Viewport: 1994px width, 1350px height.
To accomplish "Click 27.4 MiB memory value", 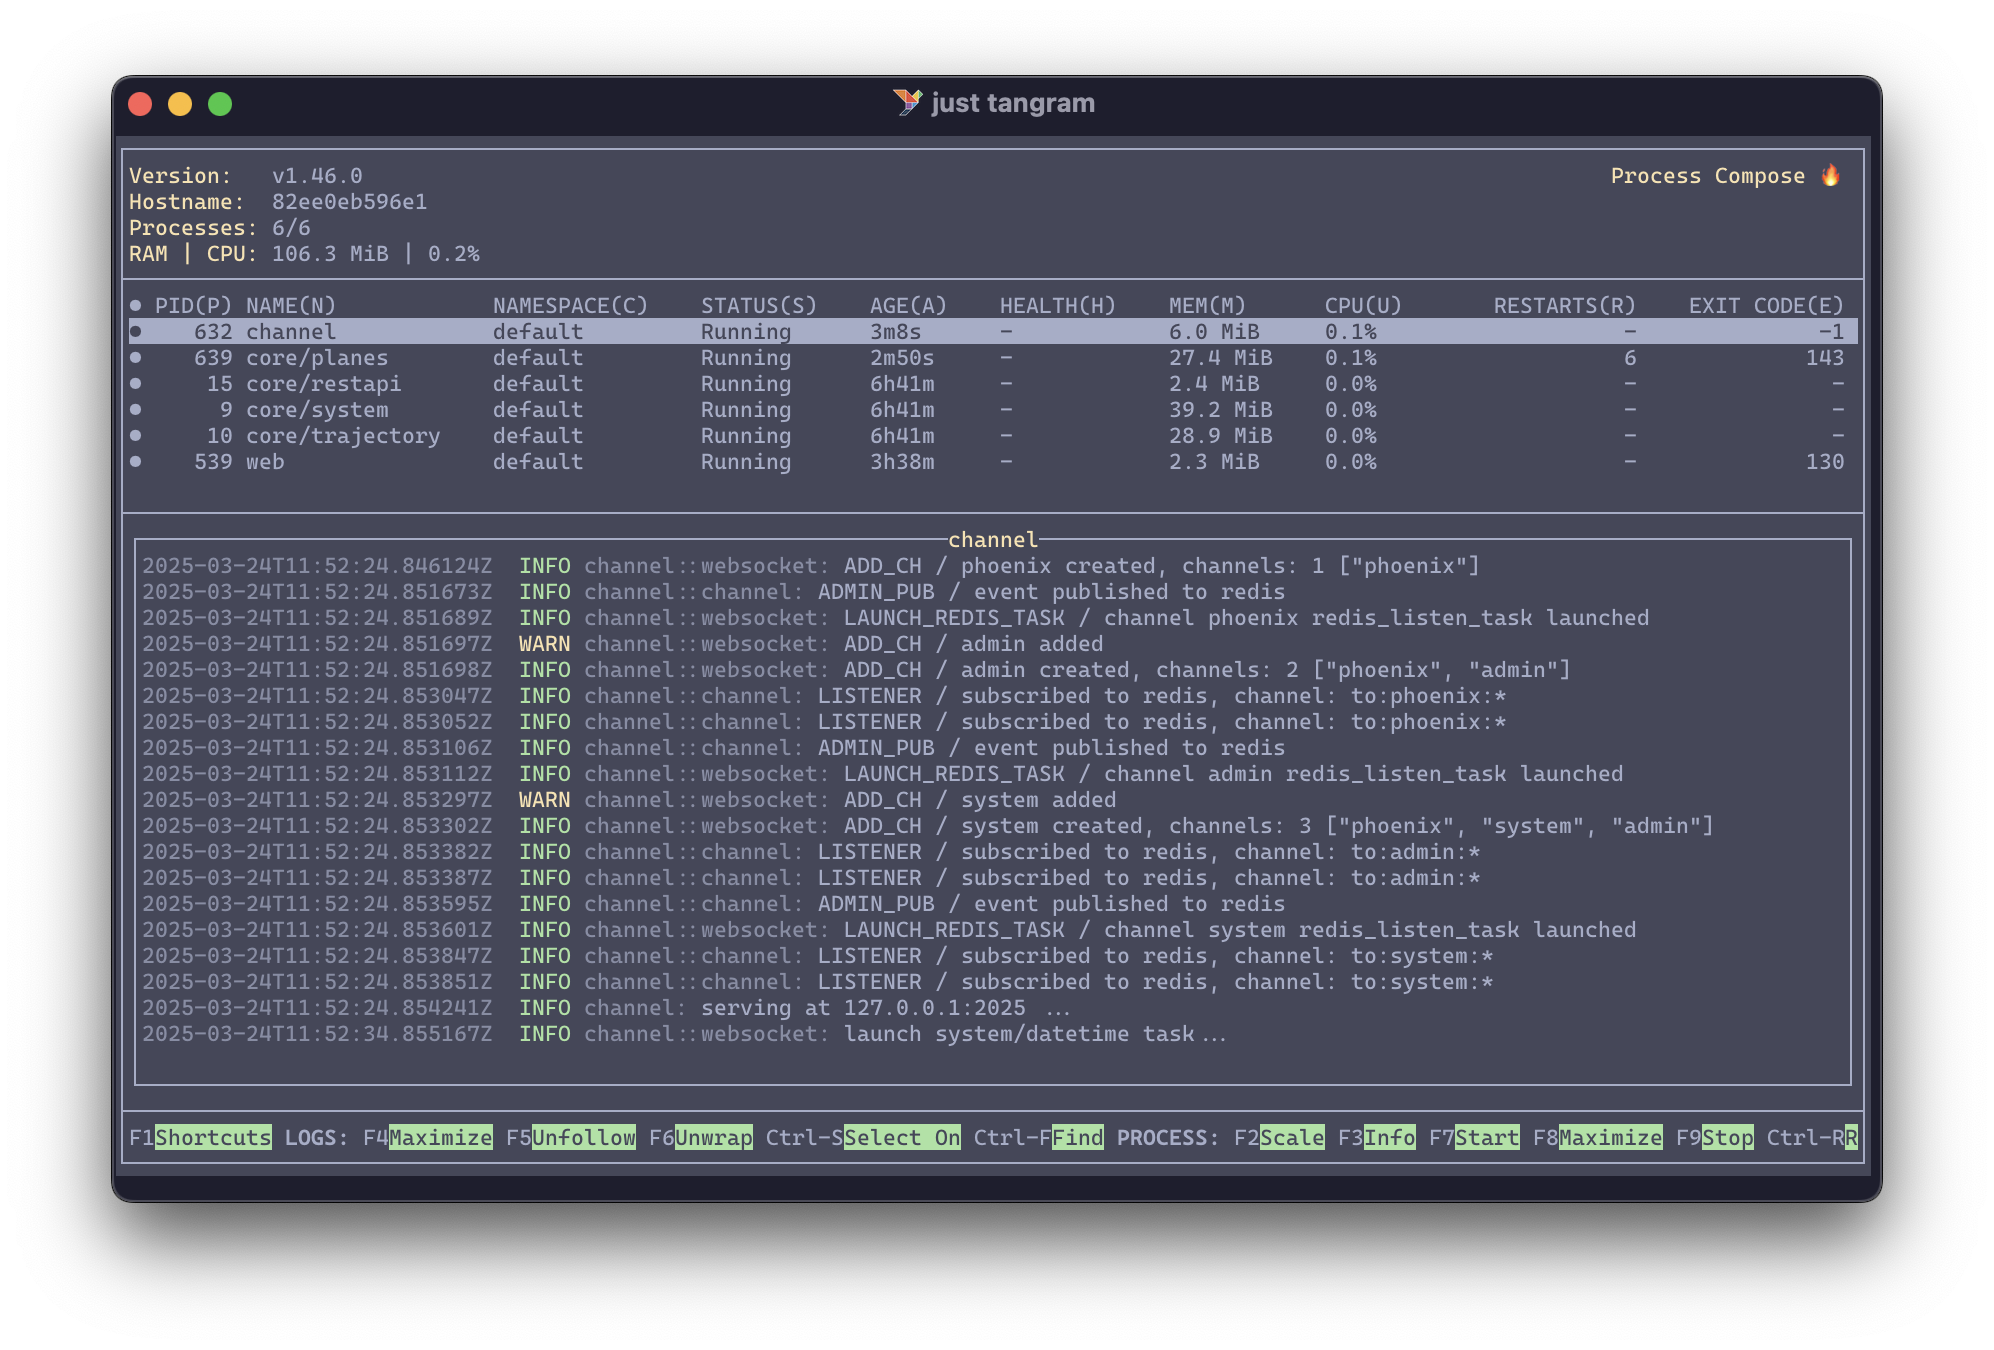I will (1220, 357).
